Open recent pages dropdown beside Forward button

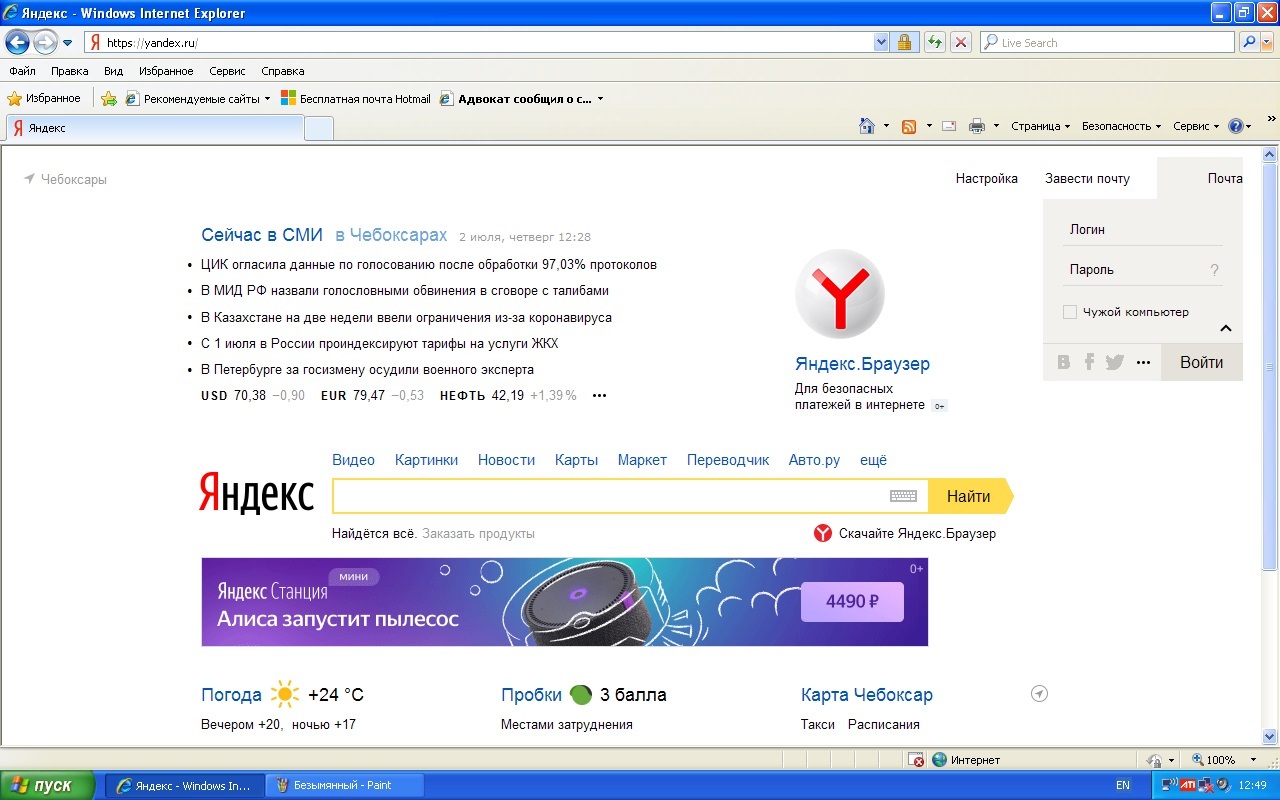coord(68,43)
